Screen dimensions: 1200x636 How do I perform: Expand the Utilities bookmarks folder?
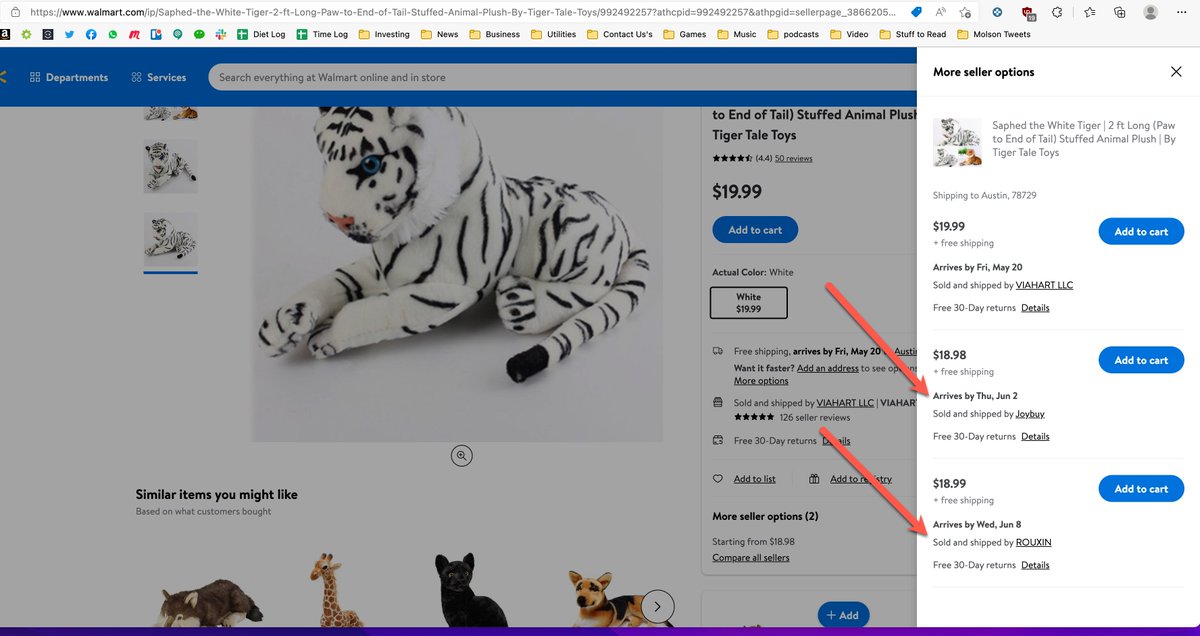pos(554,34)
